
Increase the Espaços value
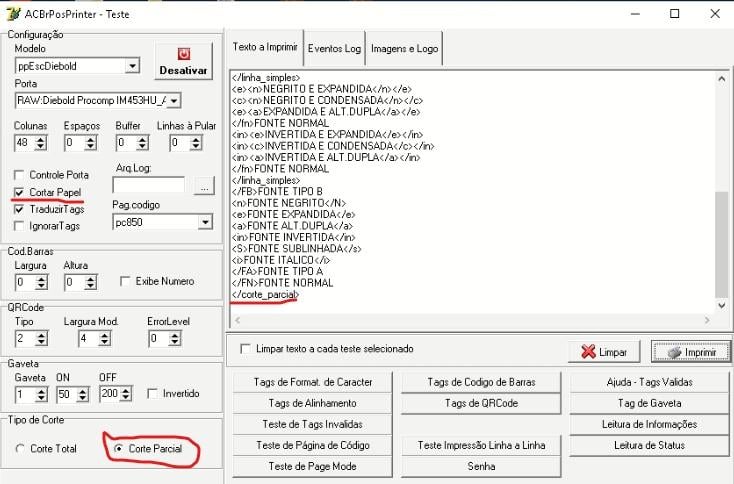click(x=91, y=139)
